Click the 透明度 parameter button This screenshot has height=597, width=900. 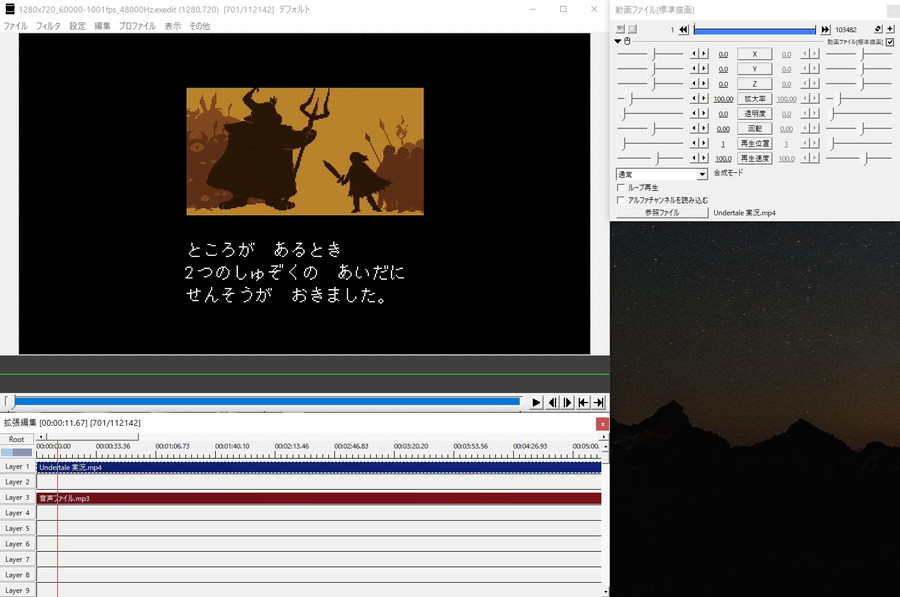pos(755,114)
